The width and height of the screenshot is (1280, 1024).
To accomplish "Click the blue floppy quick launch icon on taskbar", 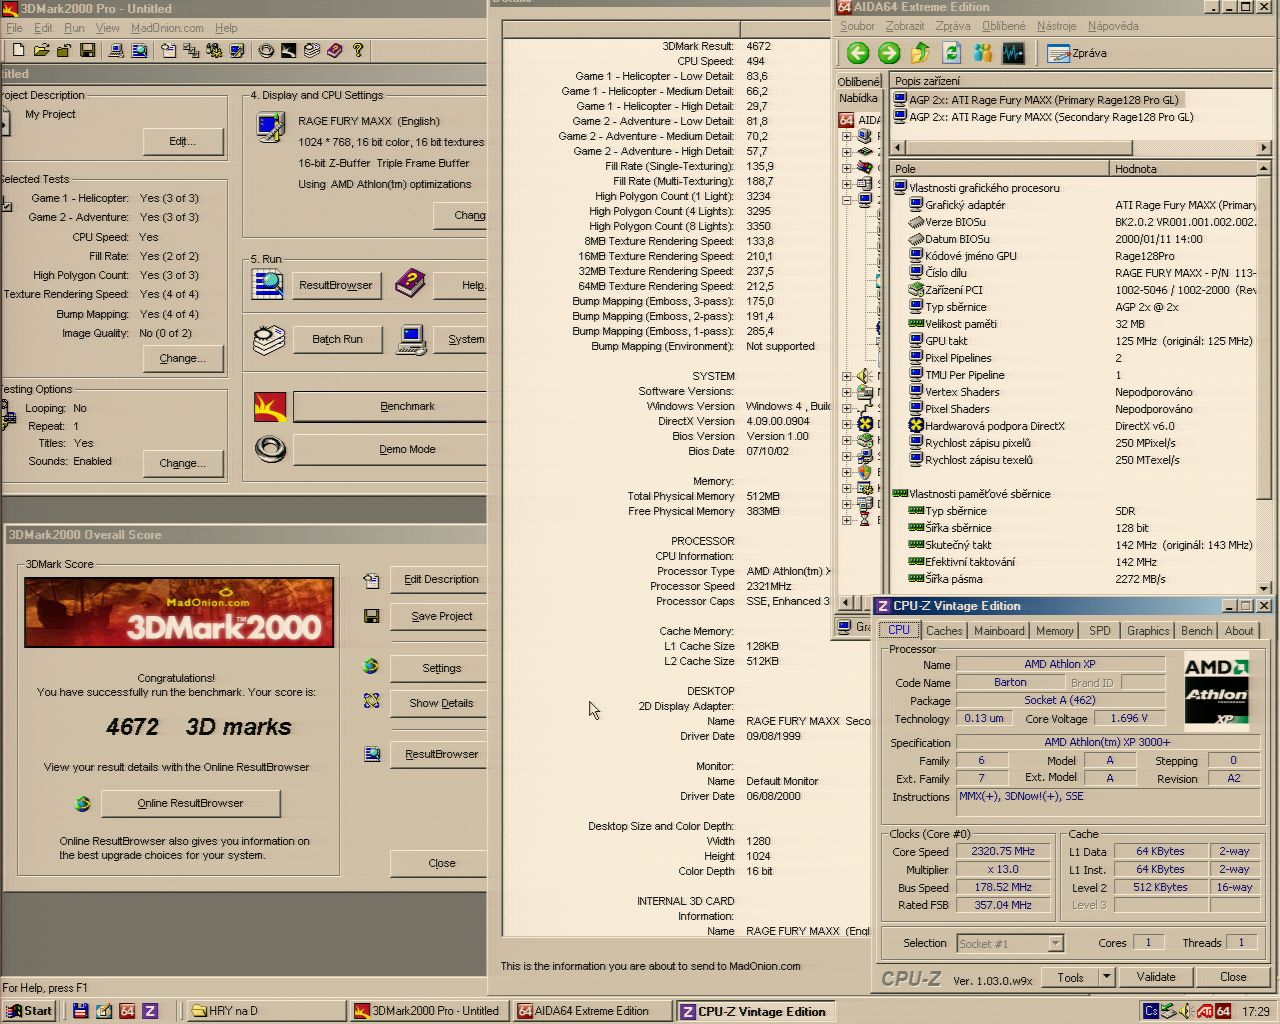I will 81,1011.
